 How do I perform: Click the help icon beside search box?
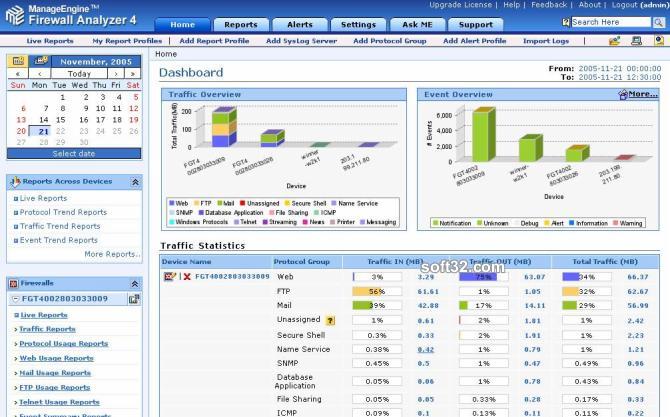[x=566, y=22]
